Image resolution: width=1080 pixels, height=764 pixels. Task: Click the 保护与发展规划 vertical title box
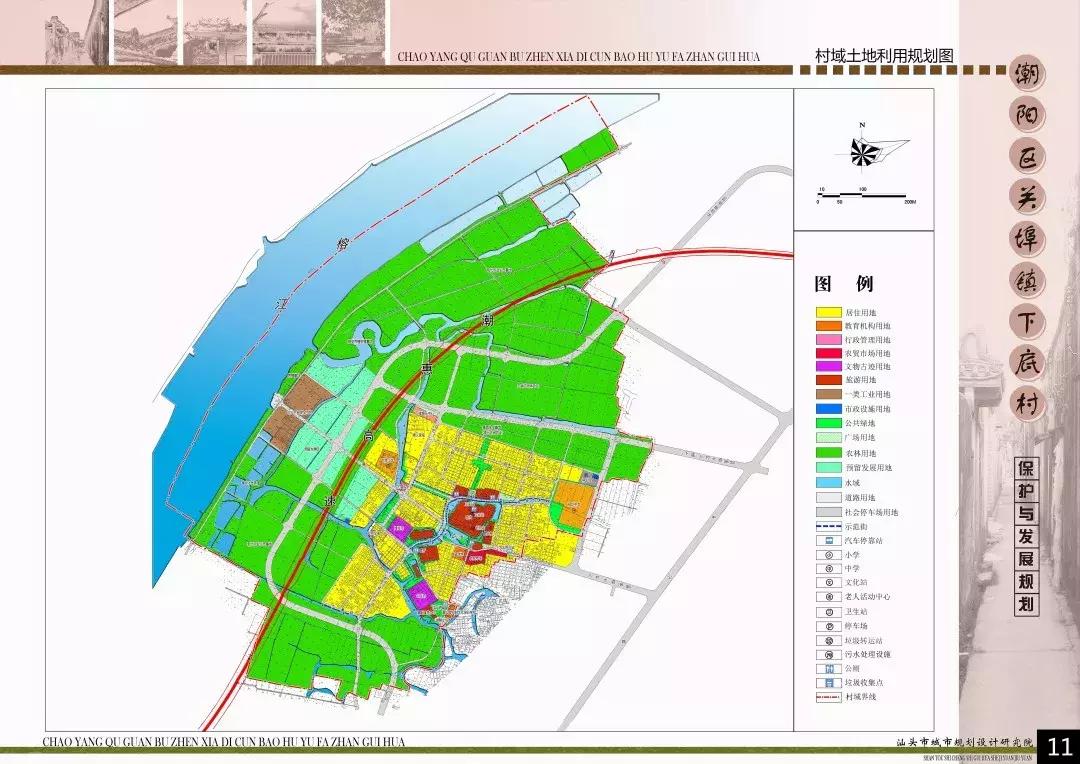(x=1026, y=537)
